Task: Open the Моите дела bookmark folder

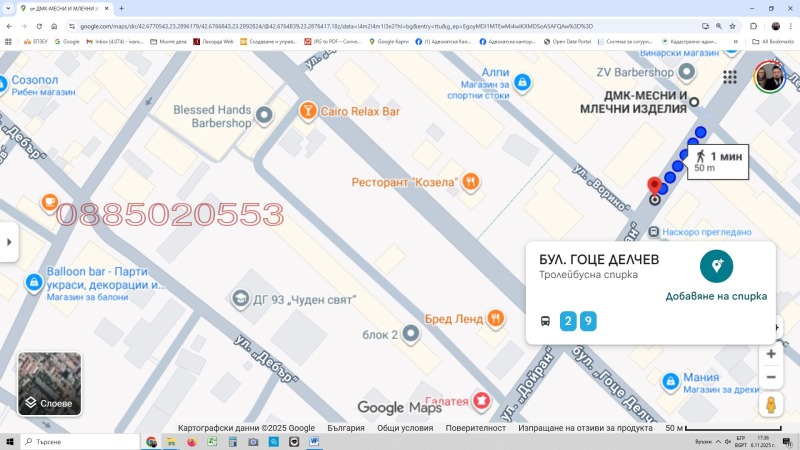Action: pos(168,42)
